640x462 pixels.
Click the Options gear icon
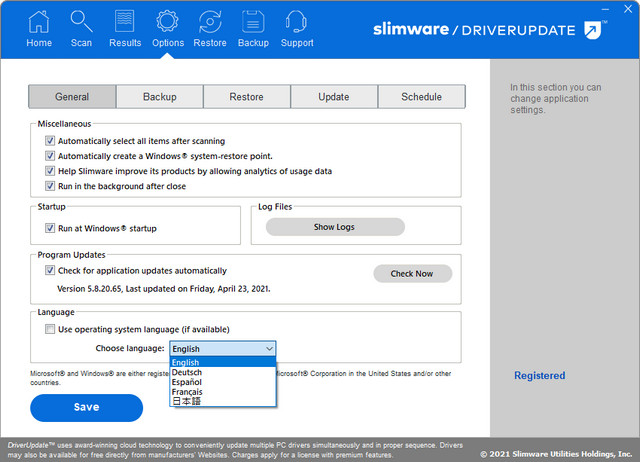click(168, 21)
